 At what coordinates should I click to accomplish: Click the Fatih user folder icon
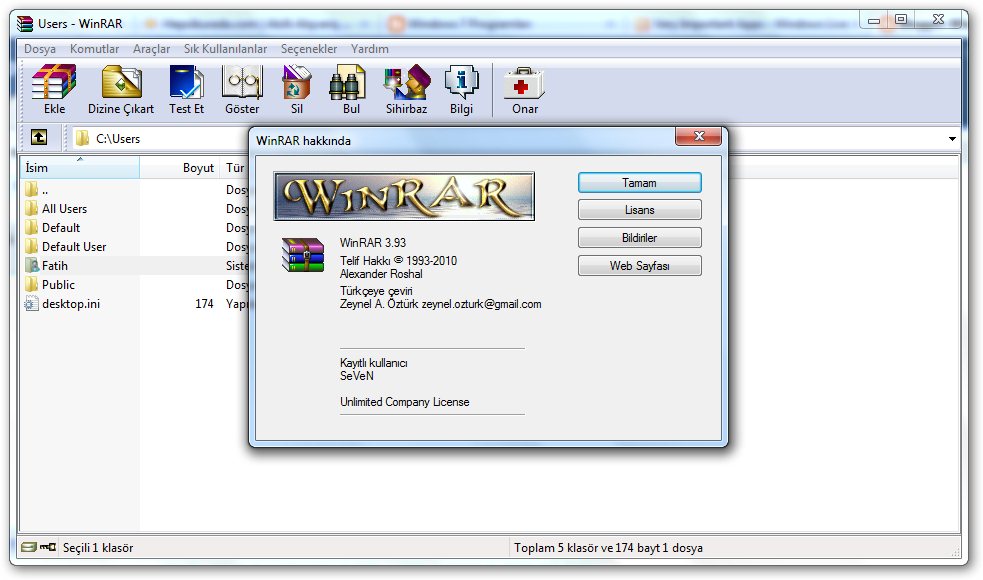[31, 265]
